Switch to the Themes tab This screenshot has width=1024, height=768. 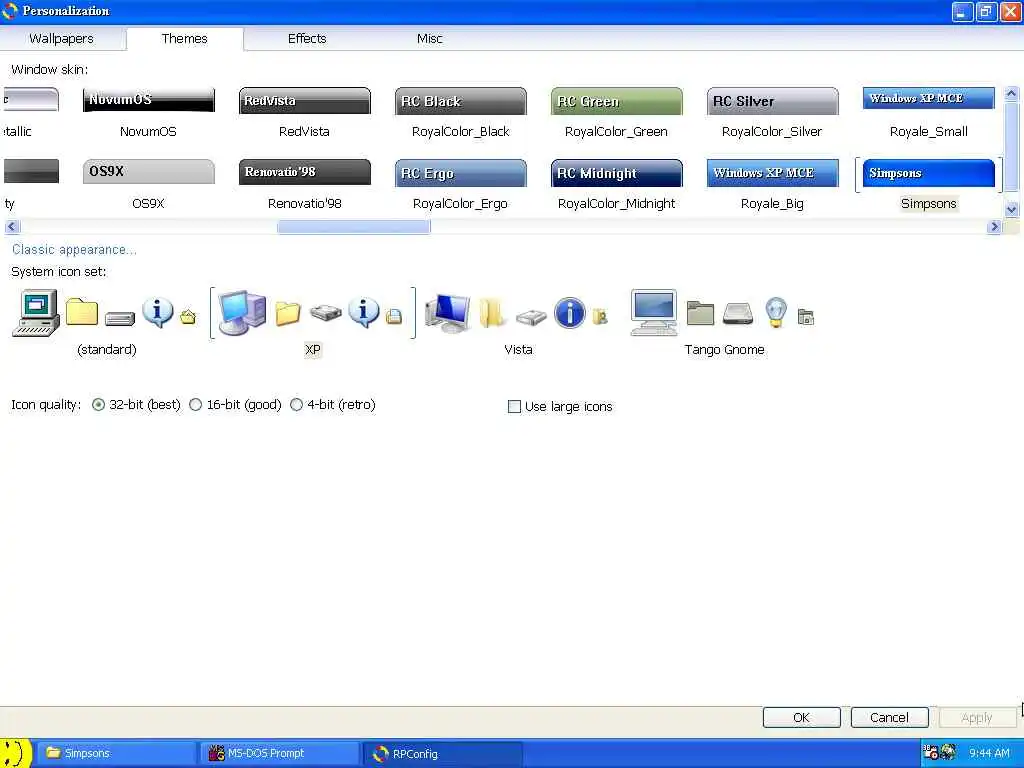coord(185,39)
